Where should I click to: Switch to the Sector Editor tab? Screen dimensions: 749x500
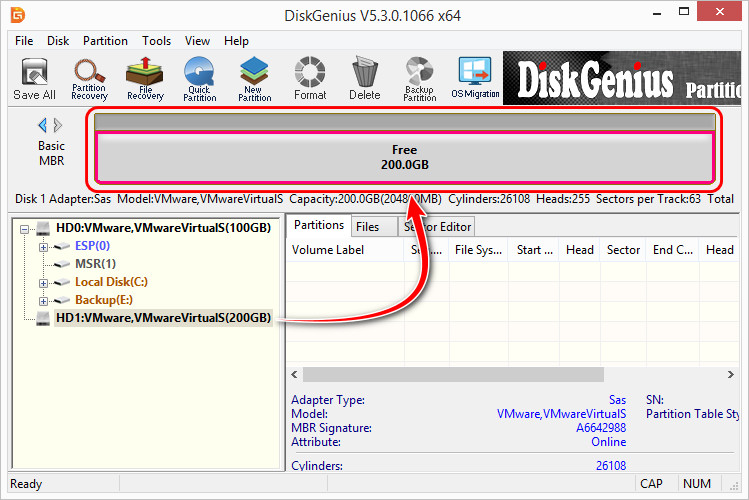click(x=437, y=227)
